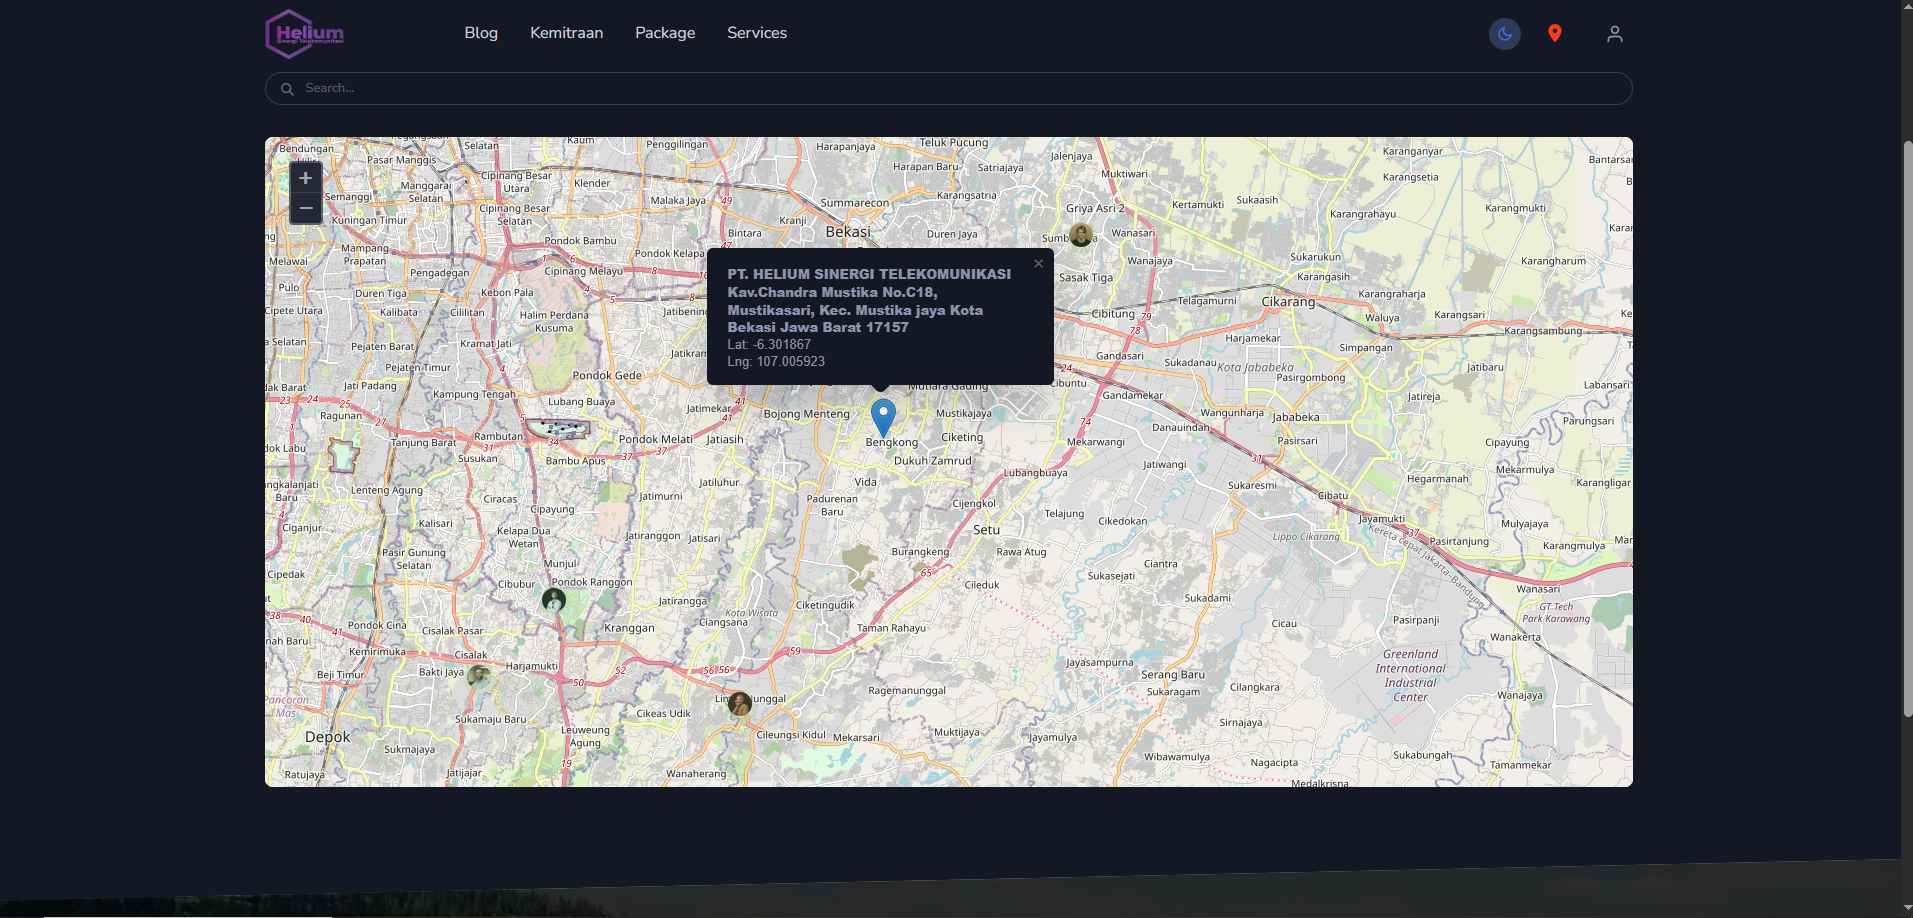Click the popup title PT. HELIUM SINERGI TELEKOMUNIKASI

pyautogui.click(x=869, y=274)
